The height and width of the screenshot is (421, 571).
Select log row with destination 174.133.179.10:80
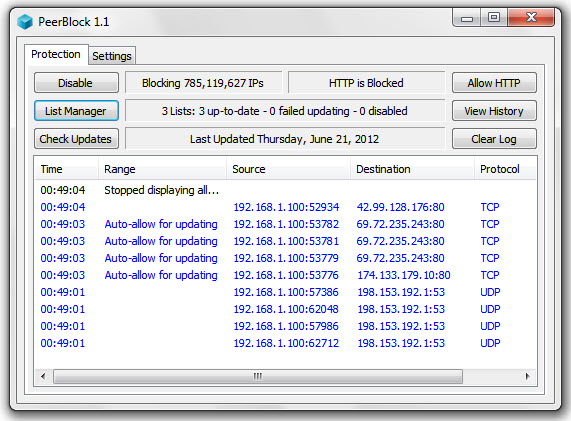[285, 275]
